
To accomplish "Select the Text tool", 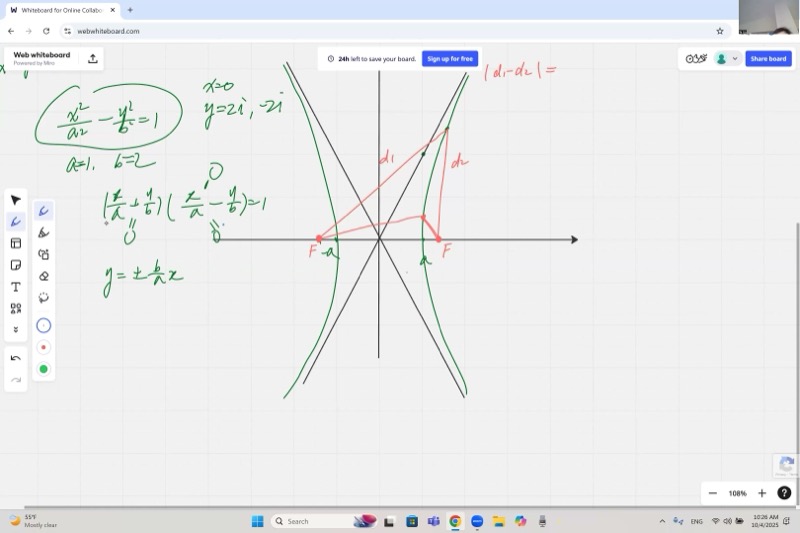I will (x=16, y=287).
